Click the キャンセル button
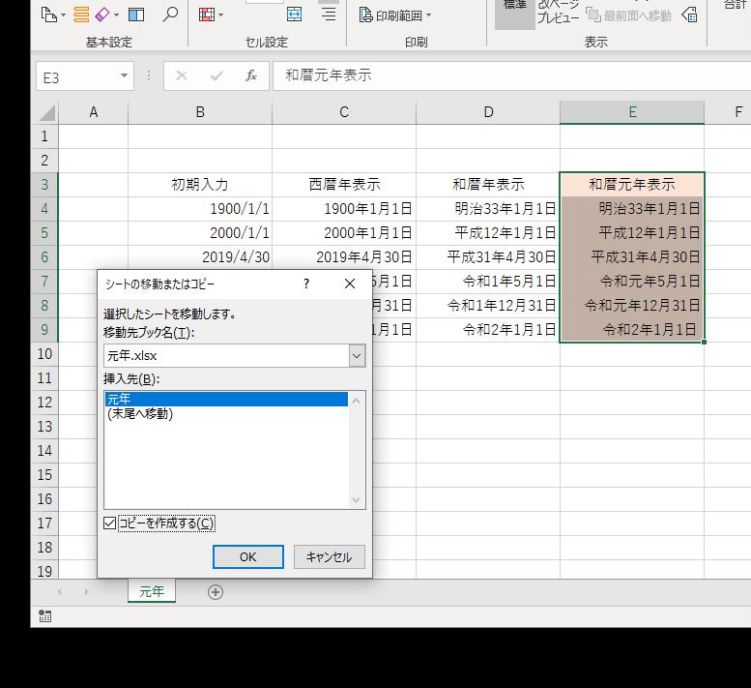Viewport: 751px width, 688px height. 329,557
